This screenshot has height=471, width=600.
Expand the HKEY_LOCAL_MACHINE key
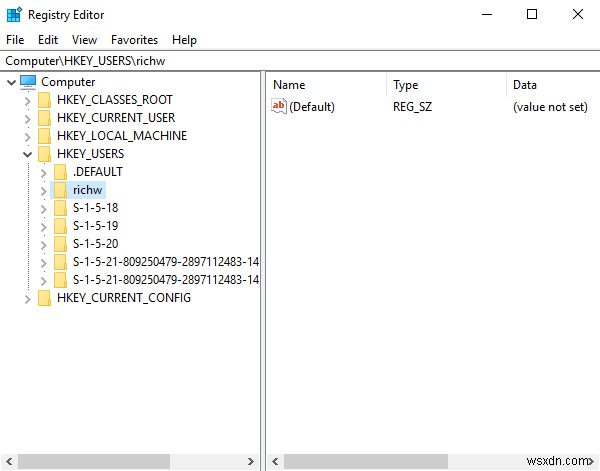(28, 137)
